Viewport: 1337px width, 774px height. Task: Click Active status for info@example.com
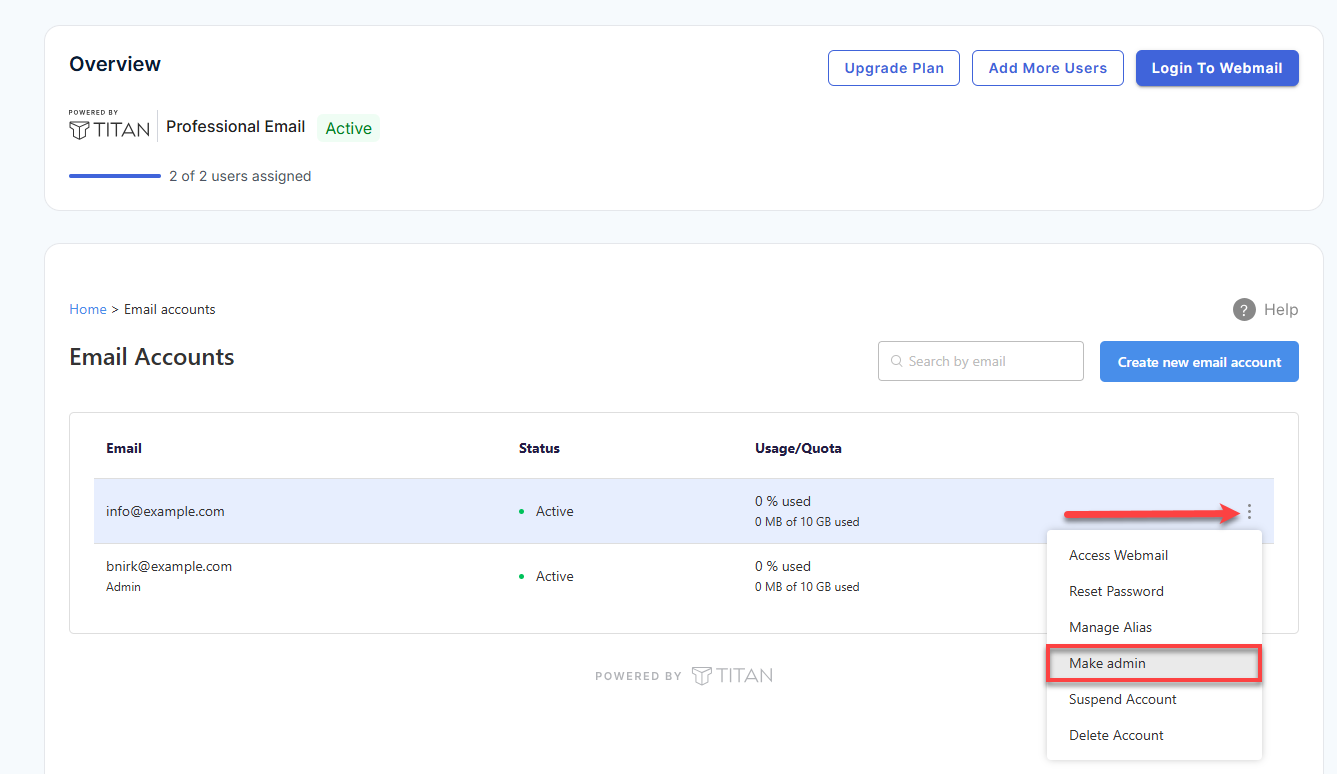point(554,511)
